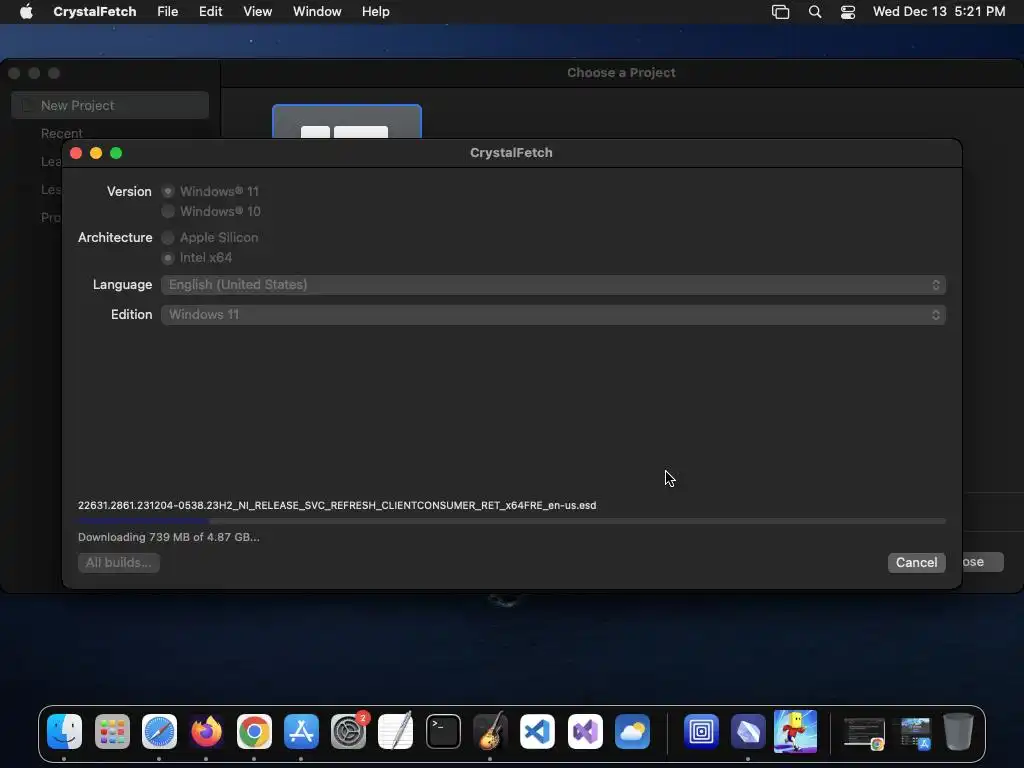Click the download progress bar
Image resolution: width=1024 pixels, height=768 pixels.
click(x=511, y=521)
